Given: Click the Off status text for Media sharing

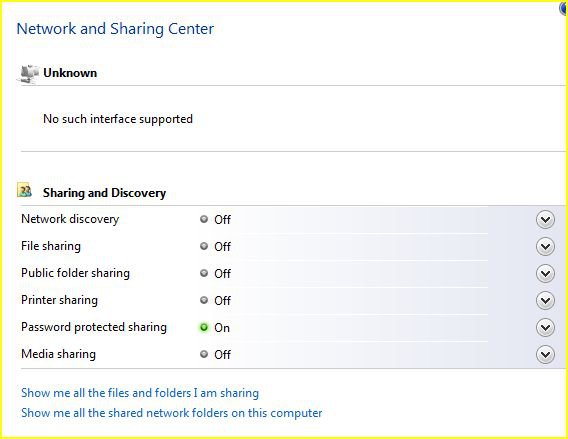Looking at the screenshot, I should click(222, 355).
